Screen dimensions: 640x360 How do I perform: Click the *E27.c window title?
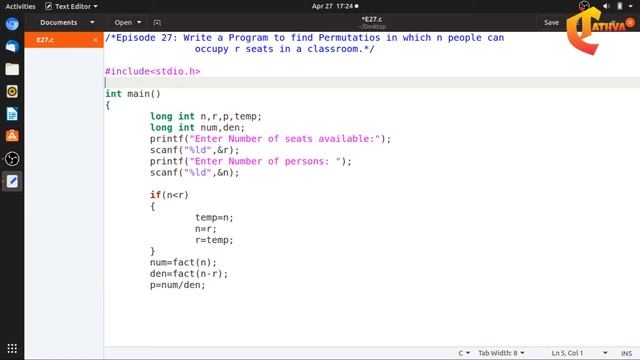[x=372, y=19]
